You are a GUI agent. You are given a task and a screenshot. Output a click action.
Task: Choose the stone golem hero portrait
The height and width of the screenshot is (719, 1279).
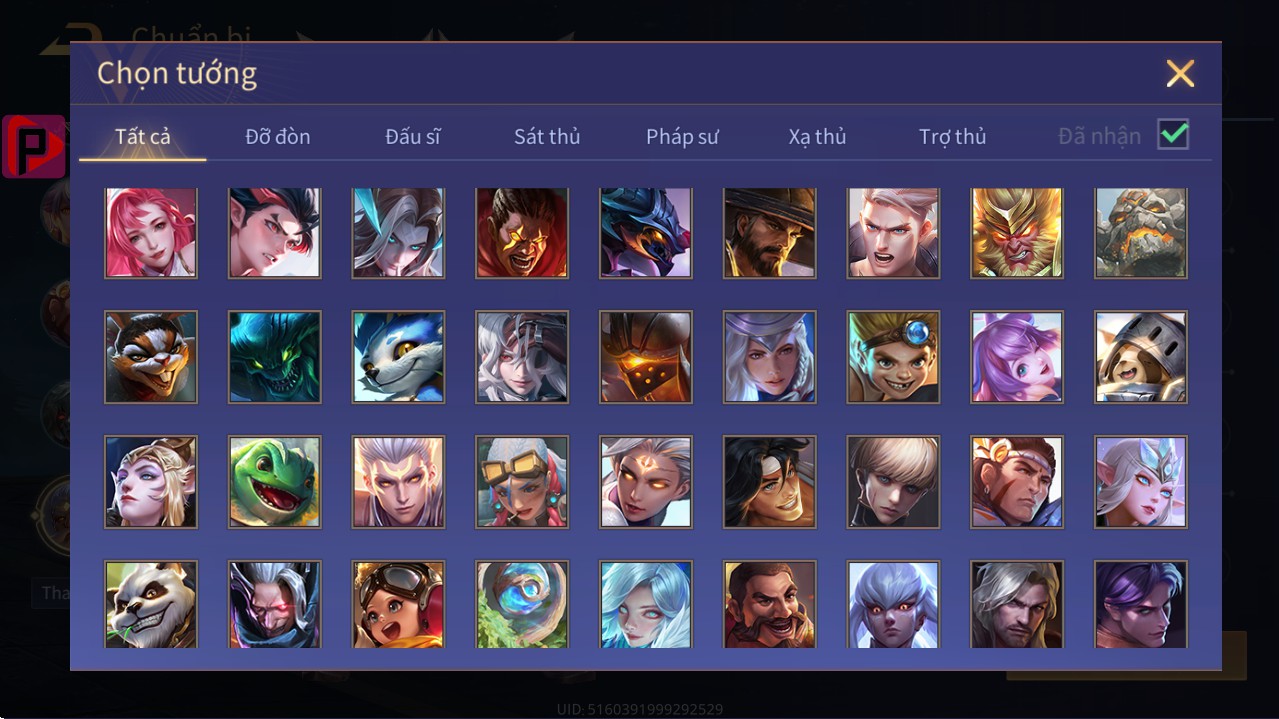click(1141, 232)
